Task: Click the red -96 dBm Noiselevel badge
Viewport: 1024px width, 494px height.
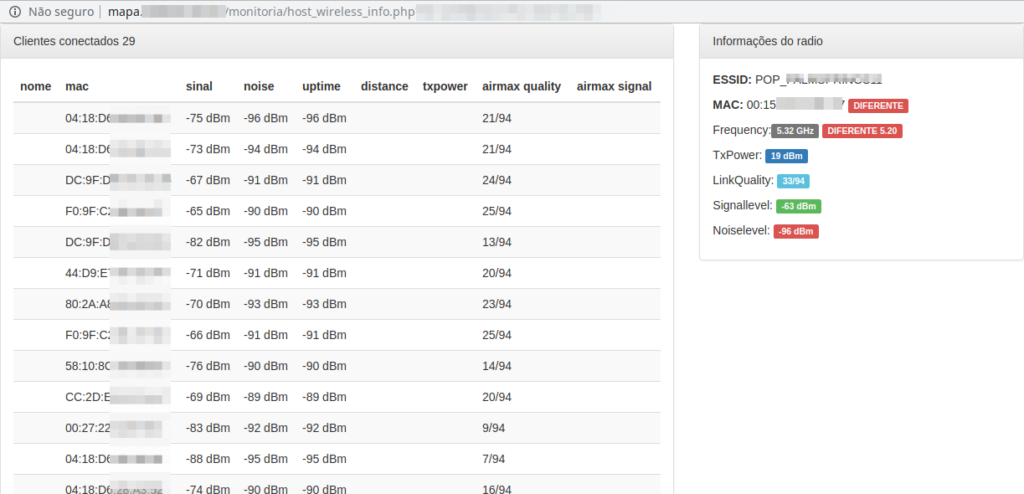Action: point(796,231)
